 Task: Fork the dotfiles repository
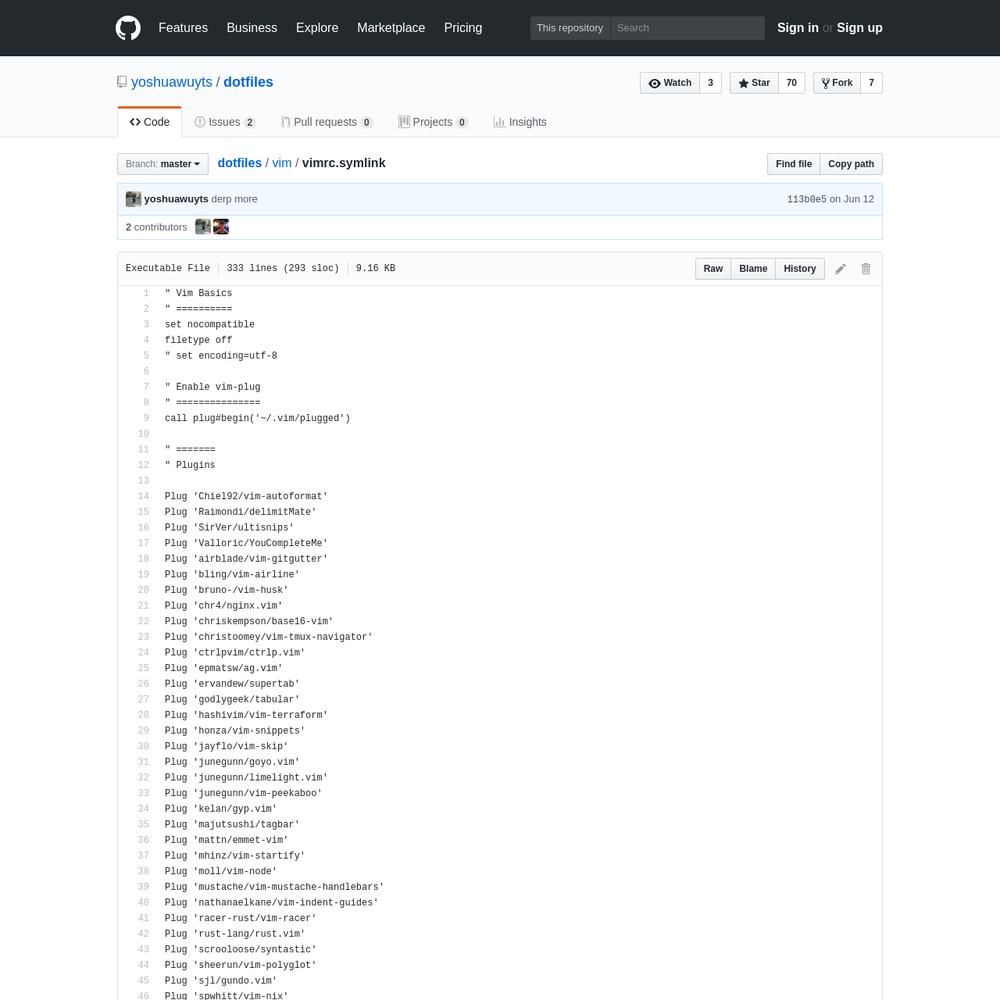pyautogui.click(x=837, y=83)
